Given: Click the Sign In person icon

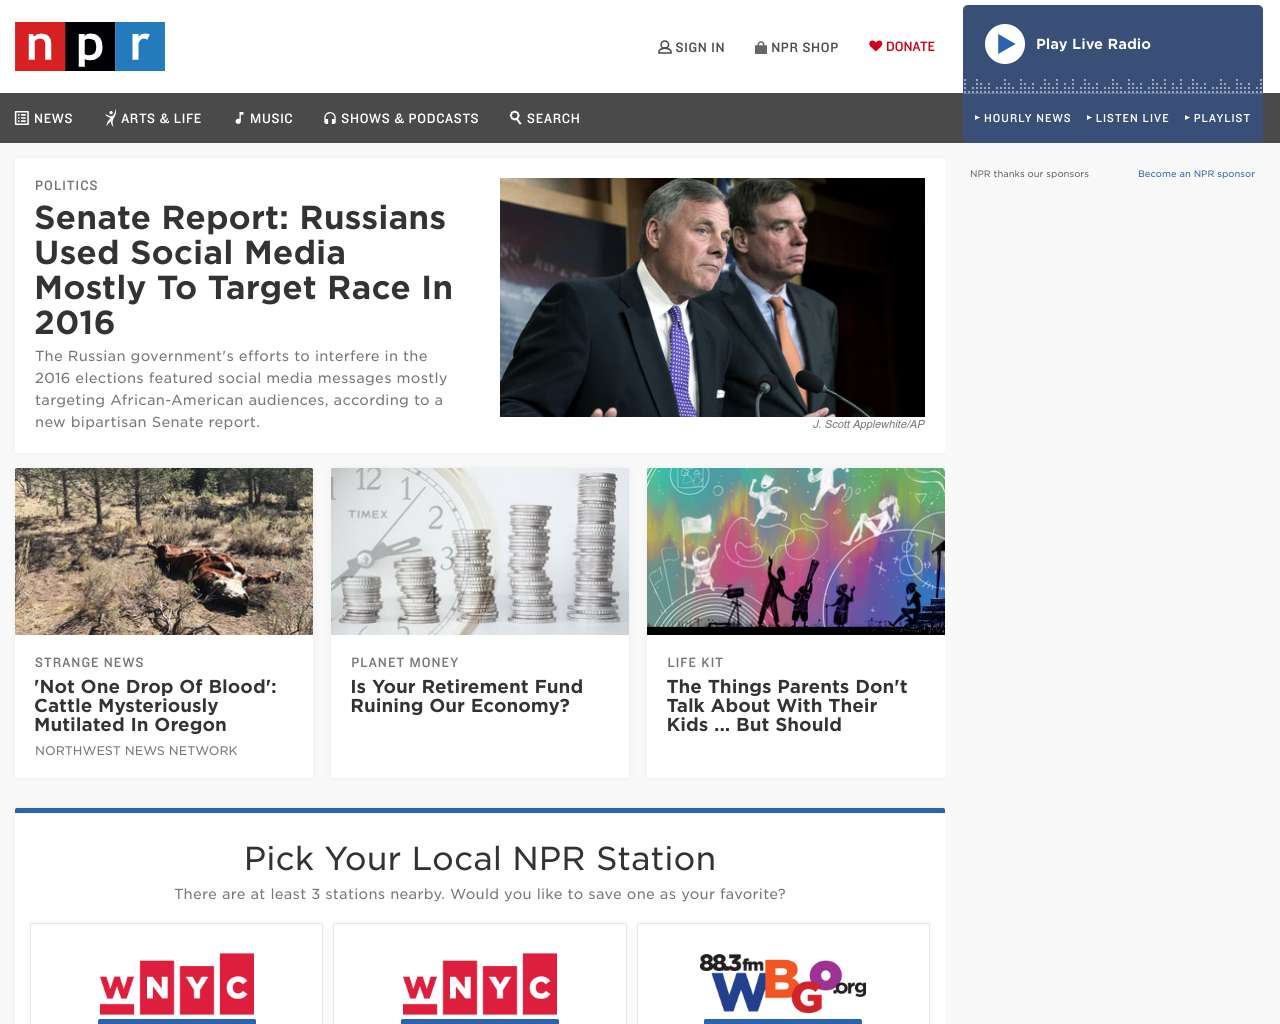Looking at the screenshot, I should (x=664, y=47).
